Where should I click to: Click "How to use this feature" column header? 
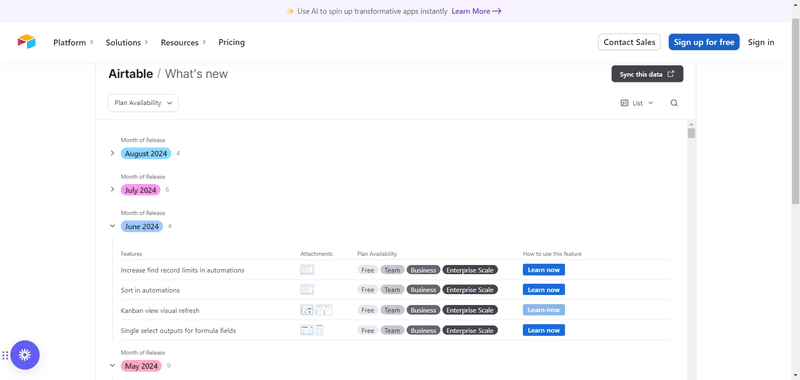point(552,254)
